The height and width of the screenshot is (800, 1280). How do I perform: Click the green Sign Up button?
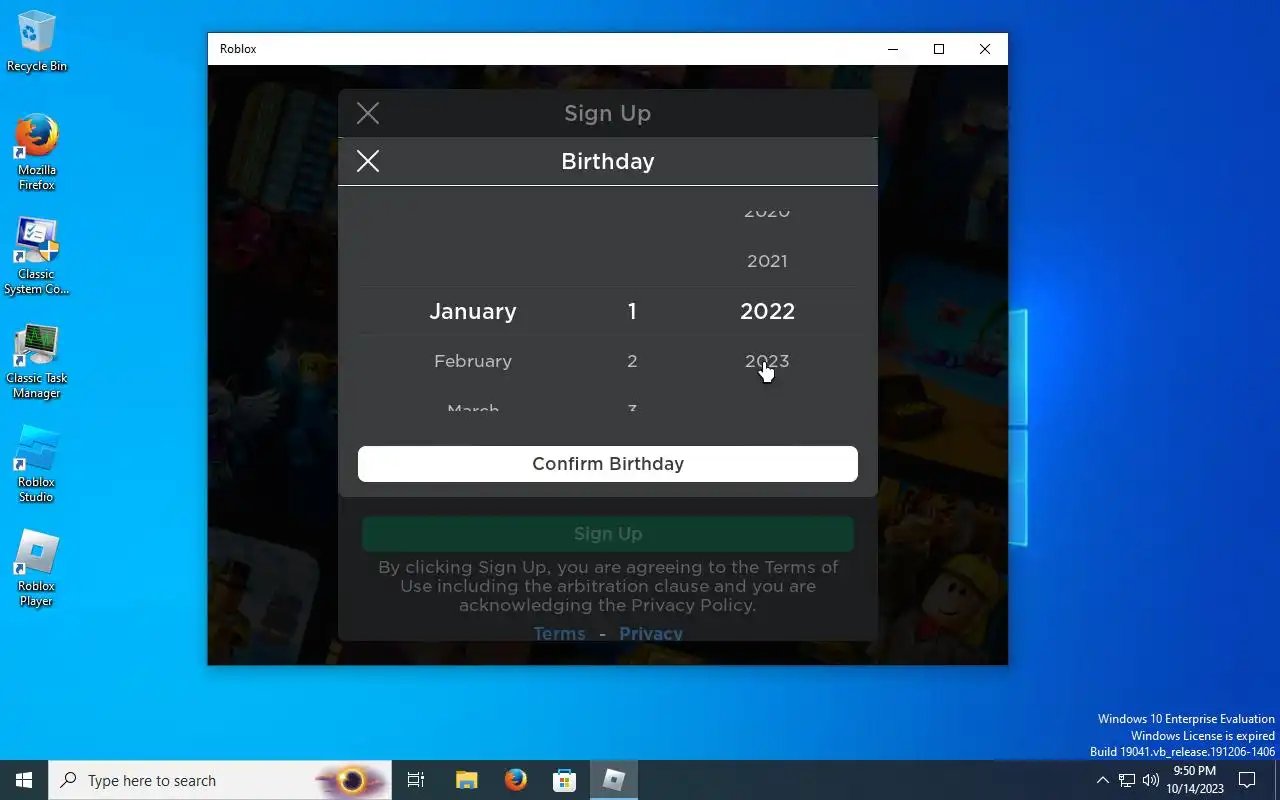[x=608, y=534]
